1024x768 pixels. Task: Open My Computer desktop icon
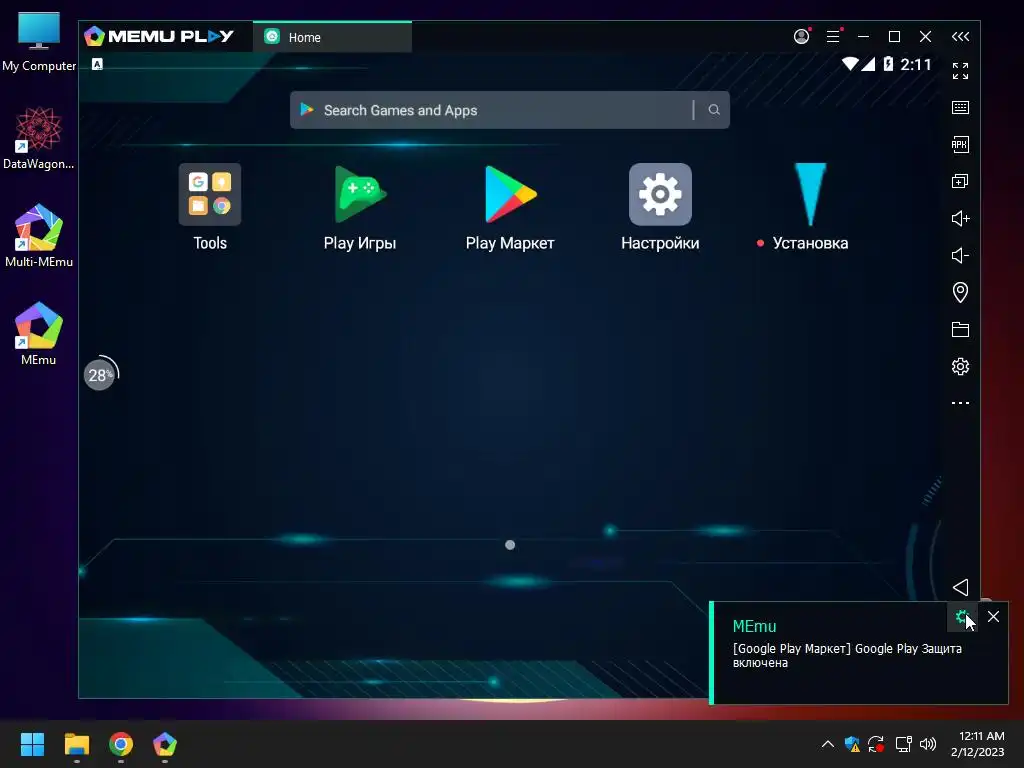(39, 41)
